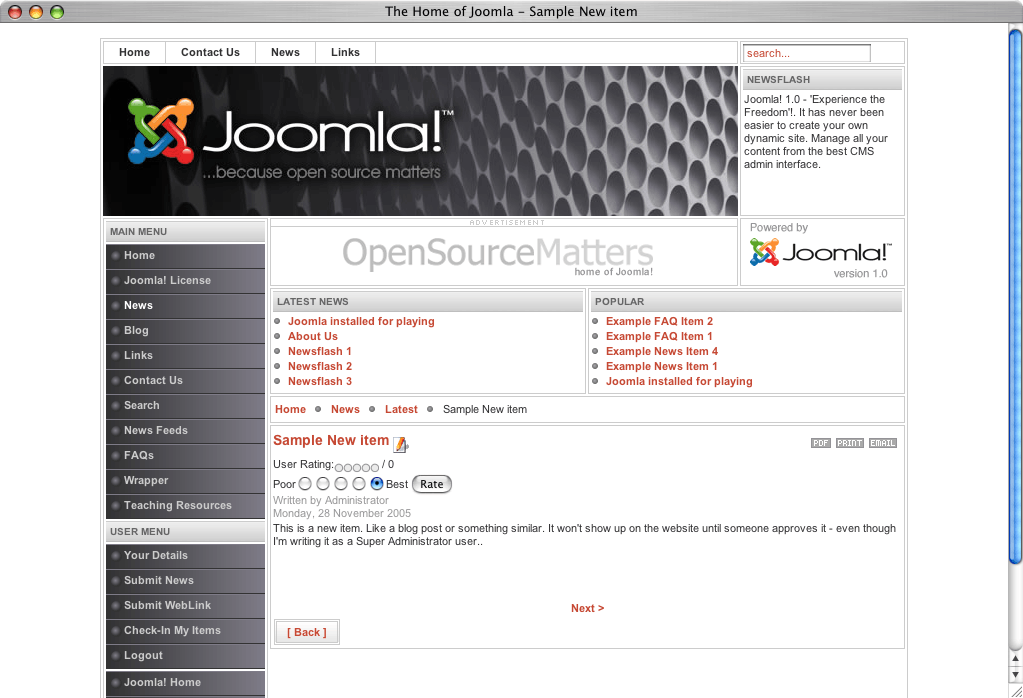1023x698 pixels.
Task: Open Home in the top navigation bar
Action: (134, 52)
